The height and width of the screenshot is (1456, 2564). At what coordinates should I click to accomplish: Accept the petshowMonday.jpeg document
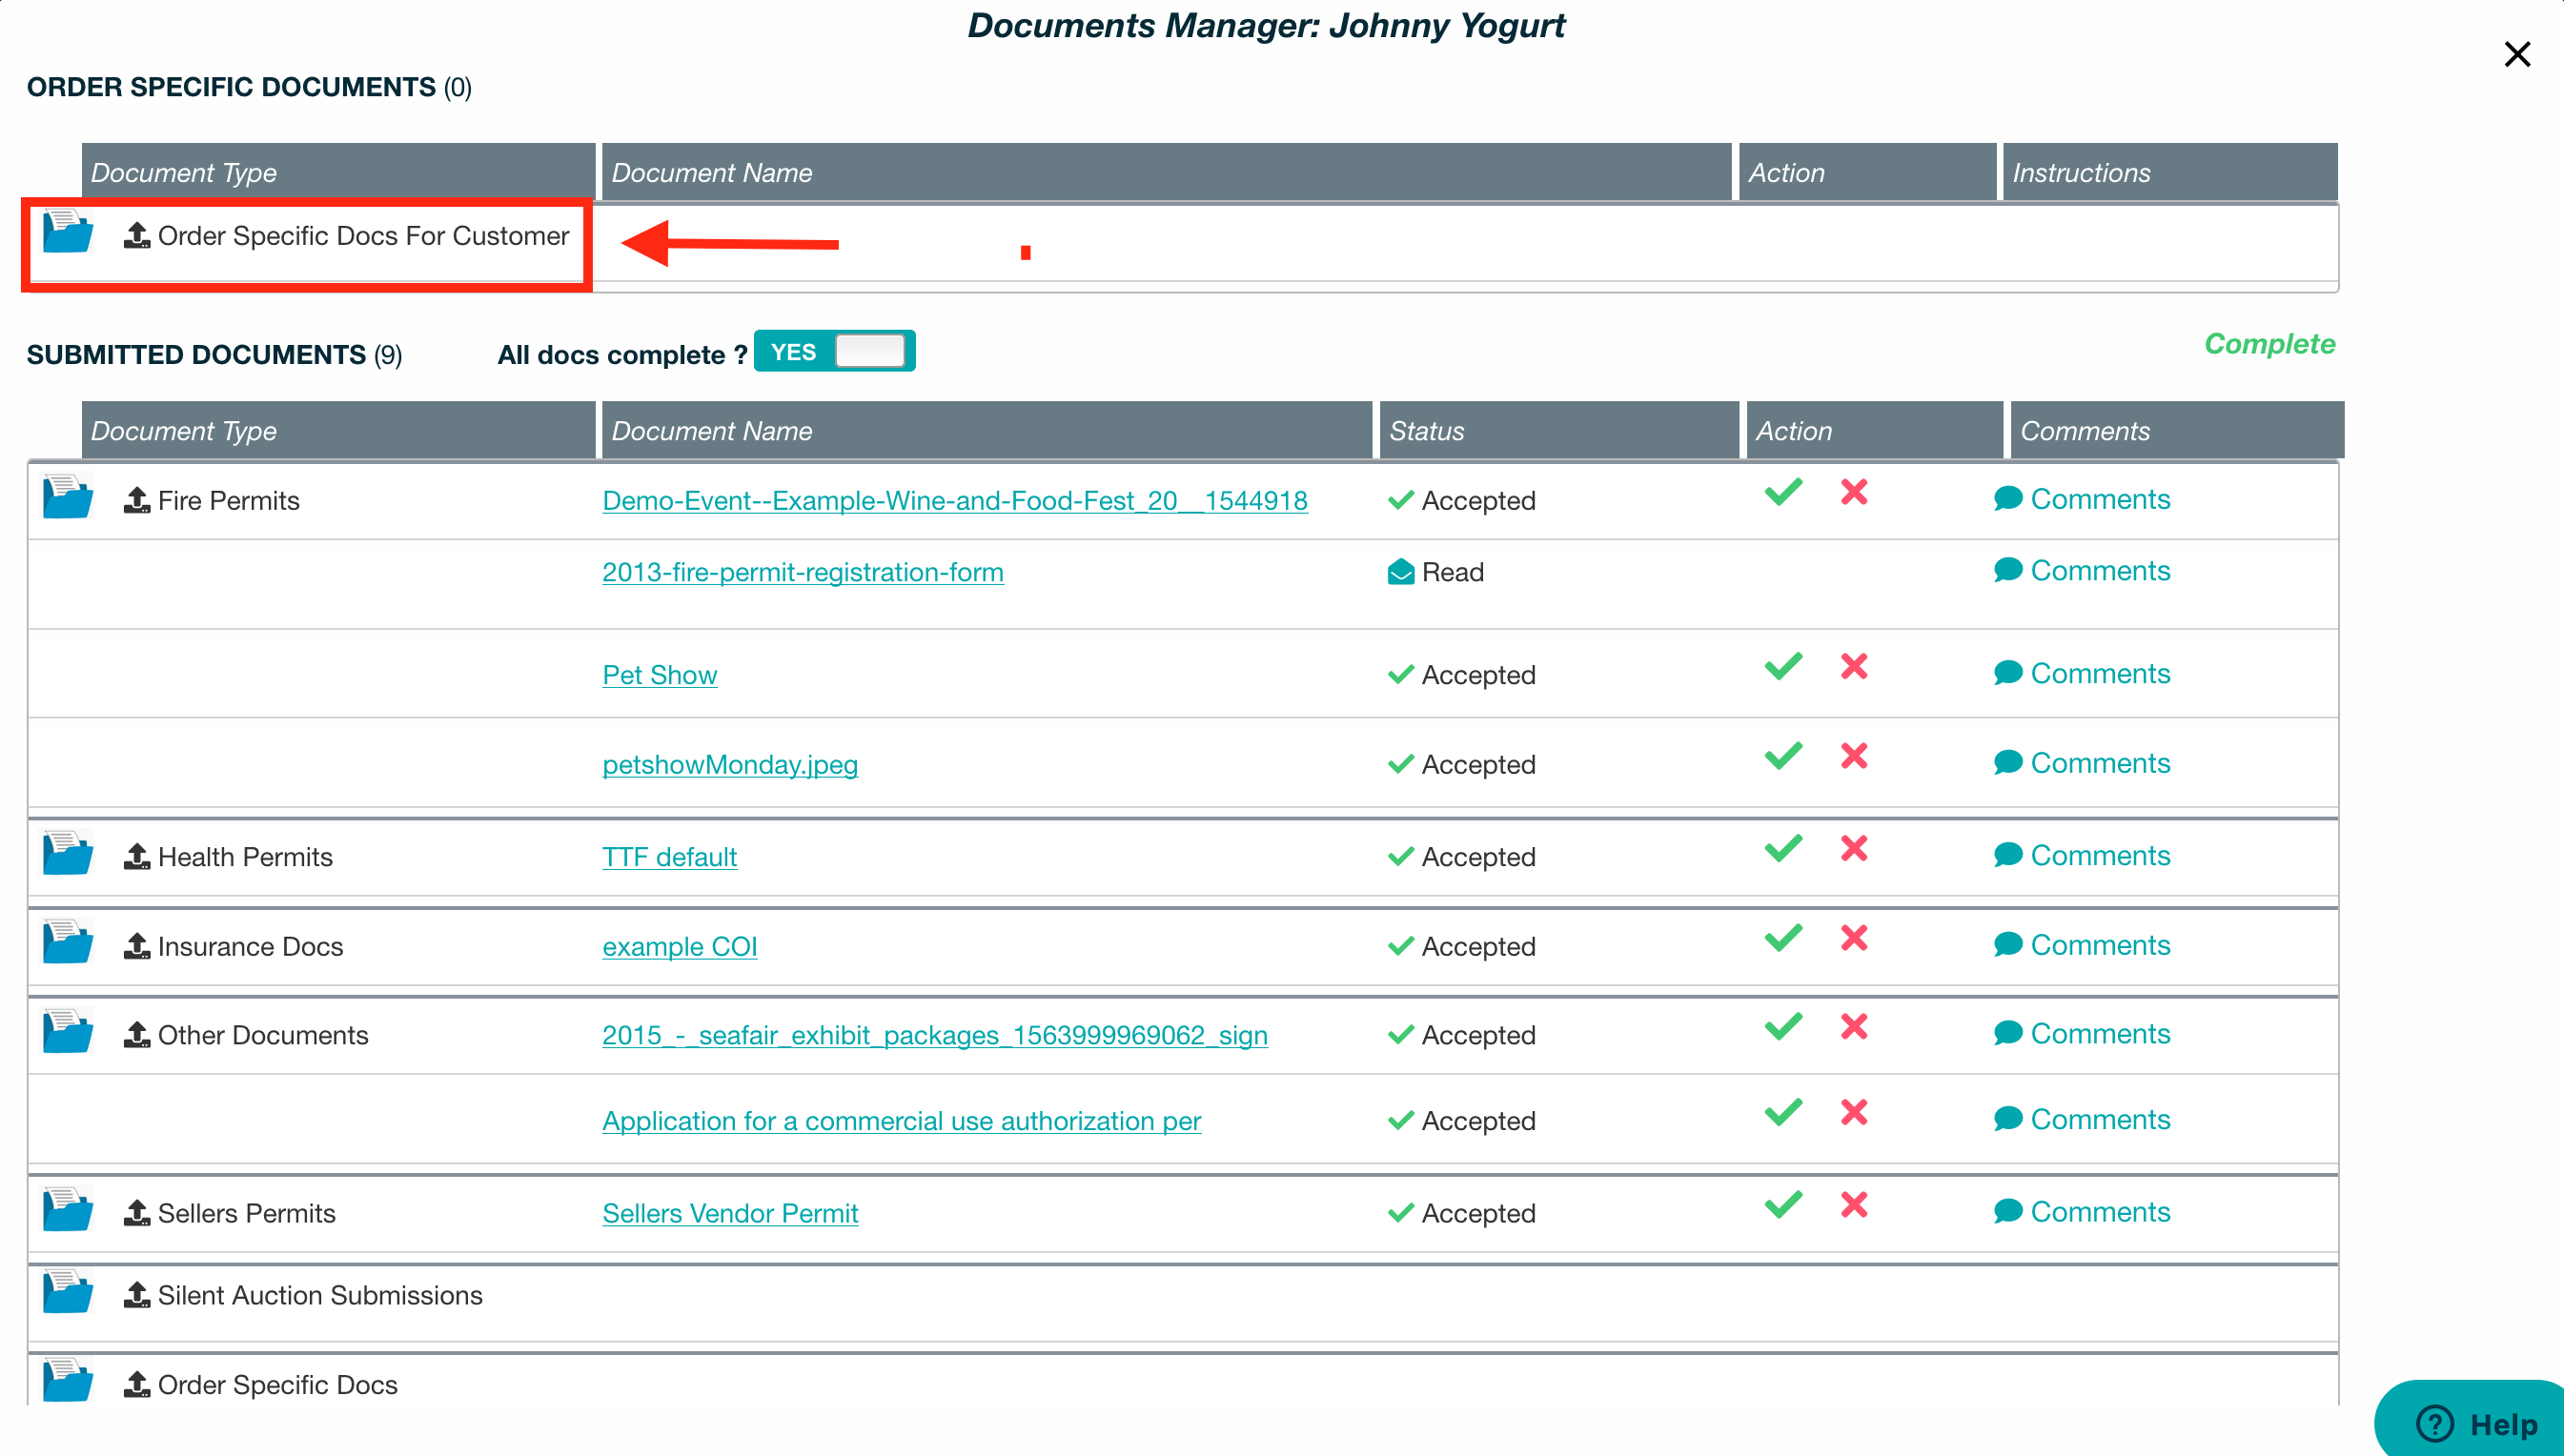[1783, 756]
